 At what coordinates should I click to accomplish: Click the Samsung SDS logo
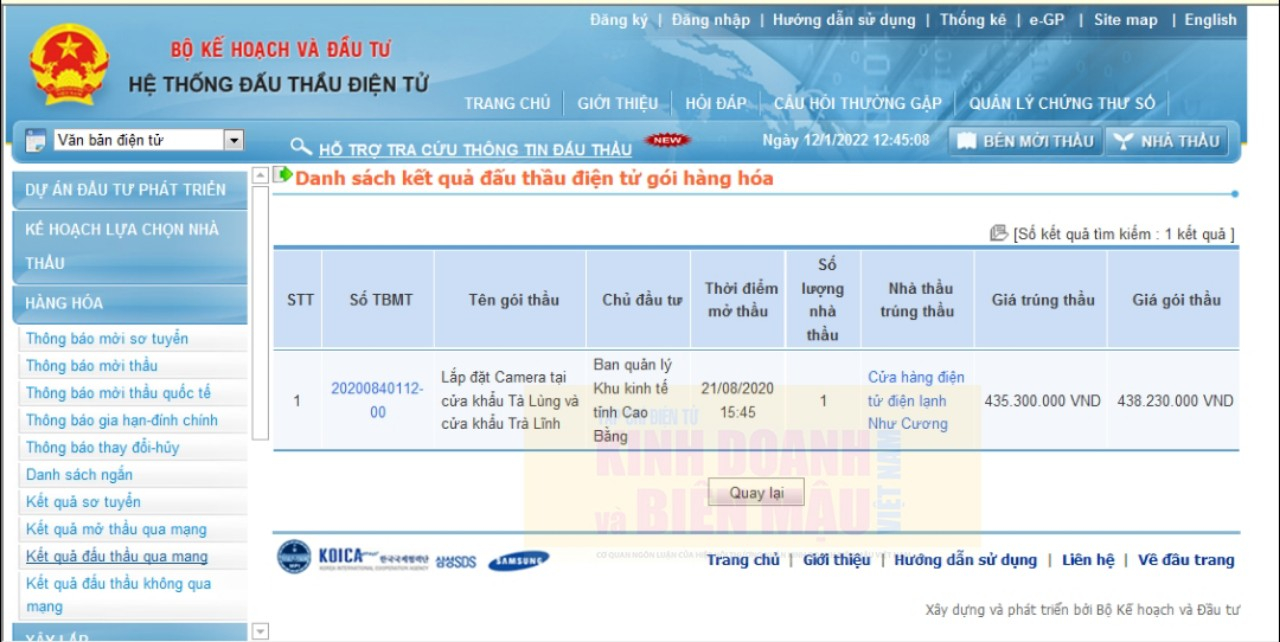point(456,562)
